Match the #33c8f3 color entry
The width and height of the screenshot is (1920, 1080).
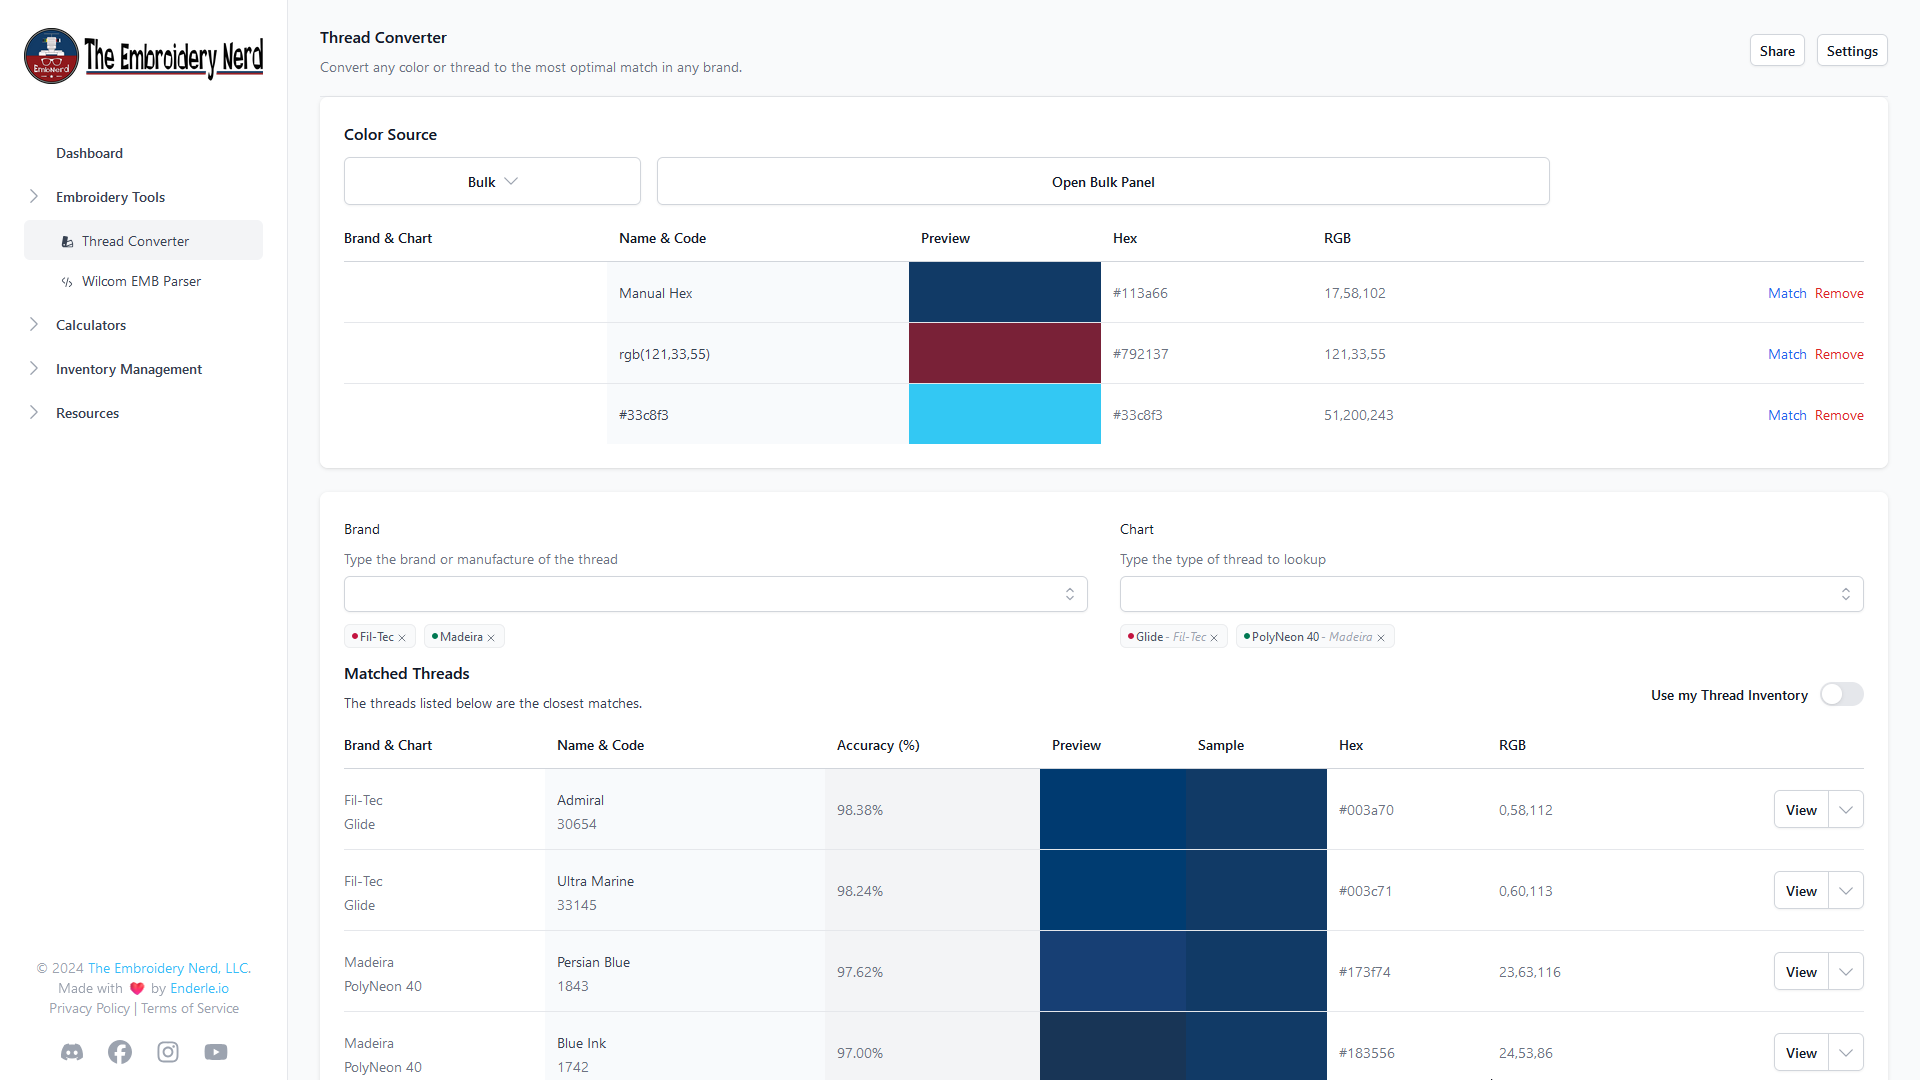coord(1787,414)
